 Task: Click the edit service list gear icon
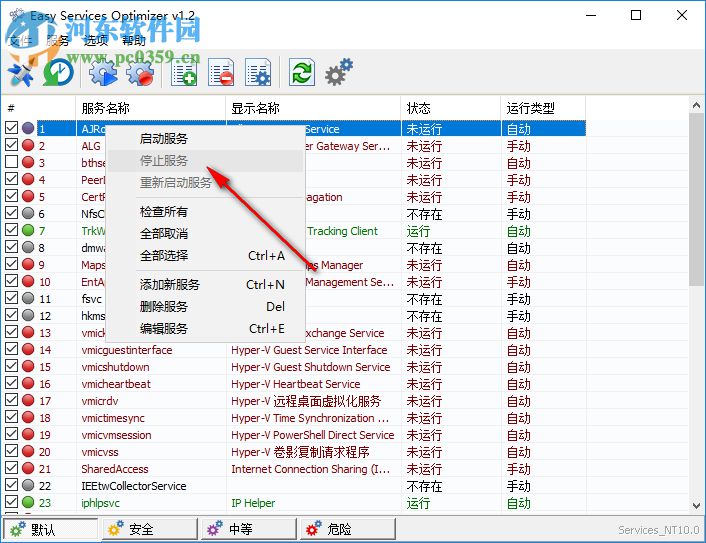pos(258,72)
